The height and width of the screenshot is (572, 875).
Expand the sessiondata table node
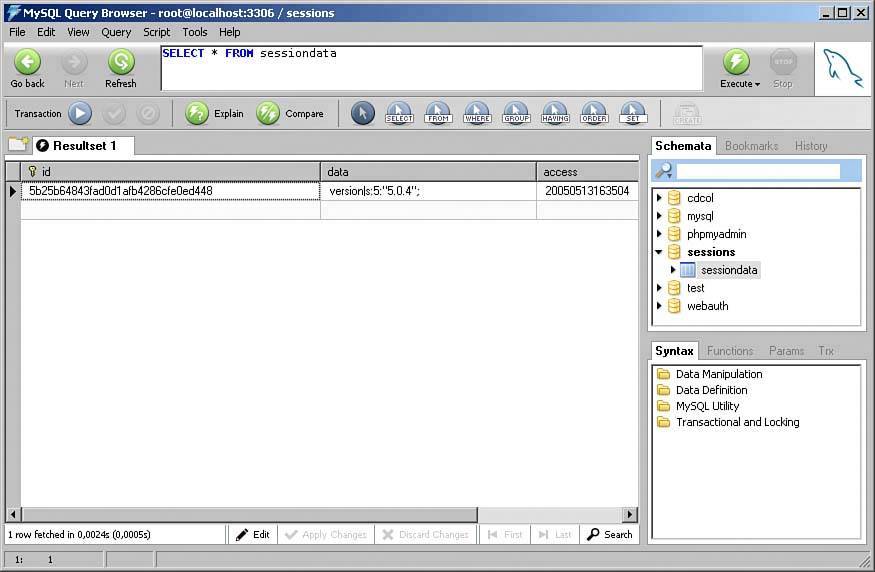(673, 270)
